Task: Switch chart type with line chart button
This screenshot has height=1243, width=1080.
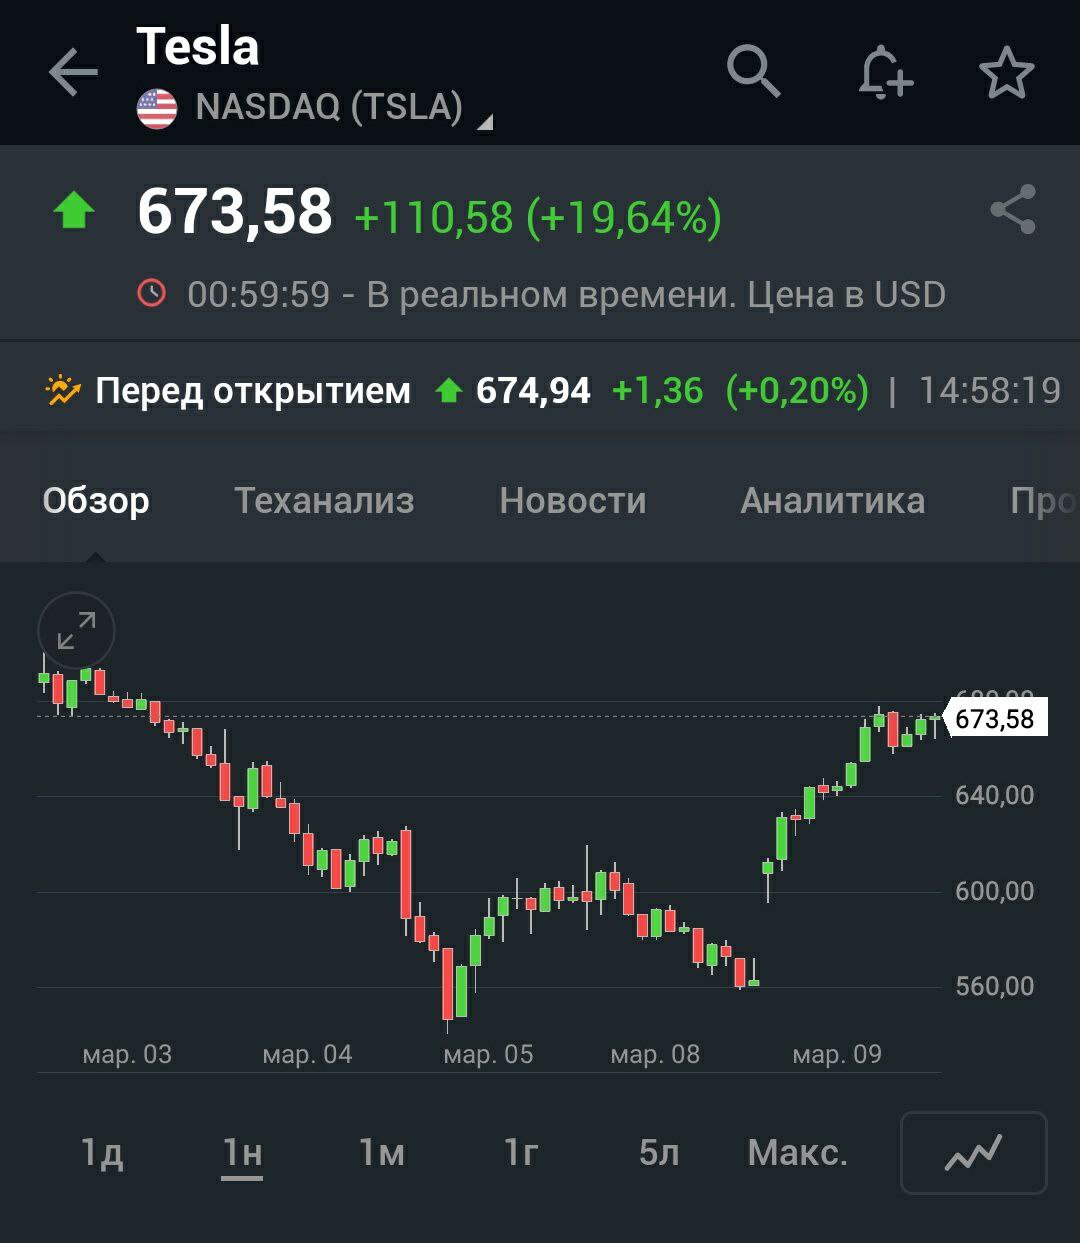Action: (x=973, y=1153)
